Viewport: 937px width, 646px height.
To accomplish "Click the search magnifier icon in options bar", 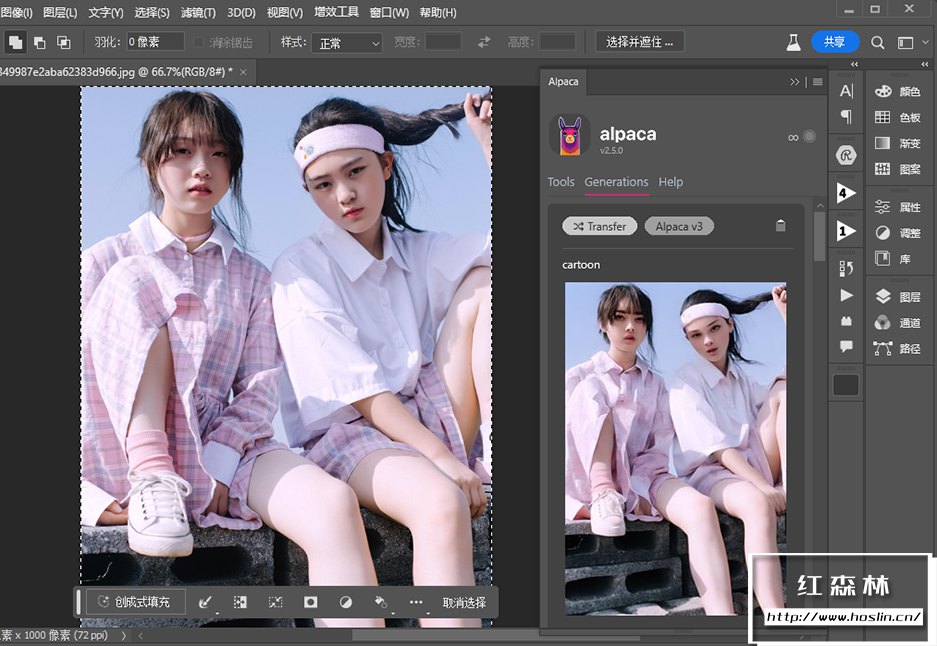I will 877,43.
